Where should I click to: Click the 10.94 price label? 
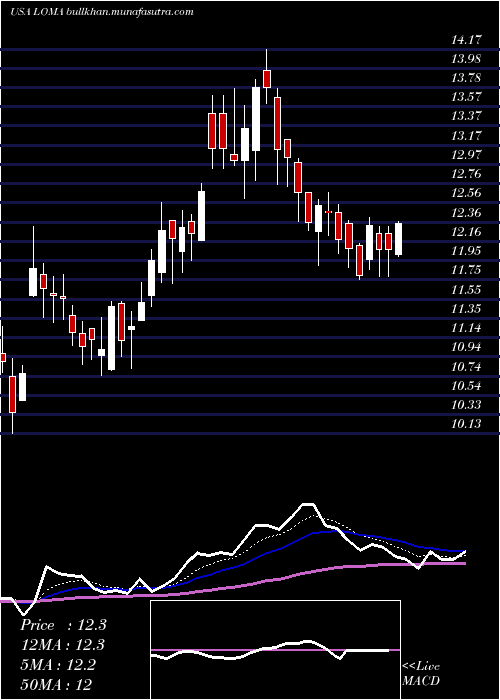click(466, 347)
